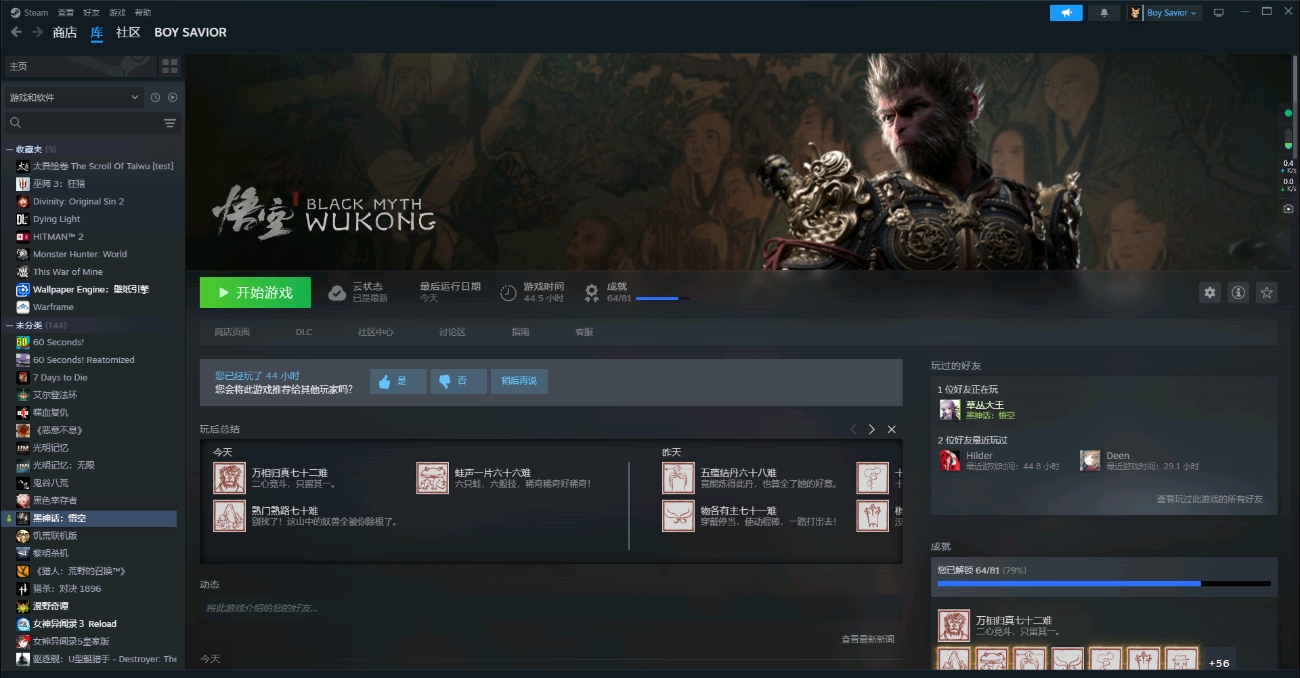1300x678 pixels.
Task: Open the BOY SAVIOR profile tab
Action: (x=190, y=32)
